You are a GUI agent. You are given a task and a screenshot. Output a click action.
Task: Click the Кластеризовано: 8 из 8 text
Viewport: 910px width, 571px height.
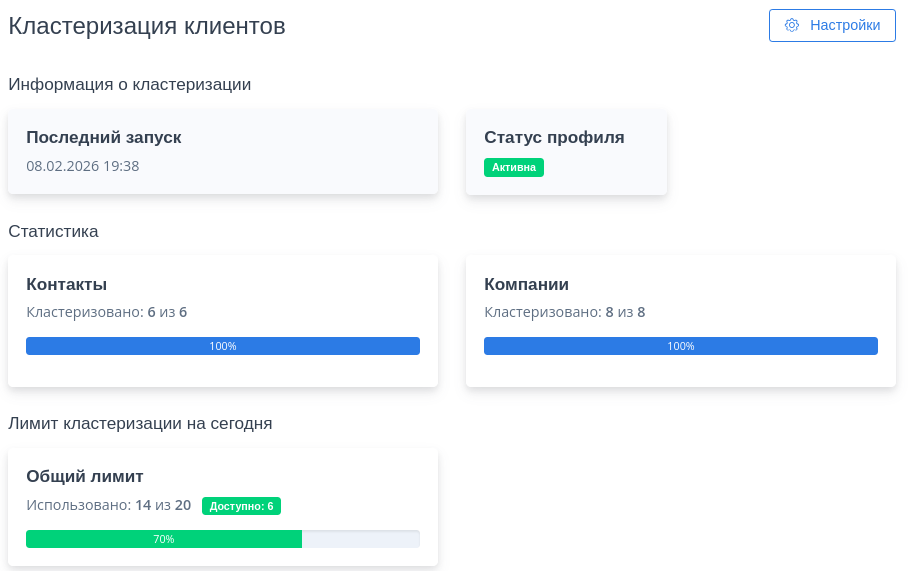click(x=564, y=312)
